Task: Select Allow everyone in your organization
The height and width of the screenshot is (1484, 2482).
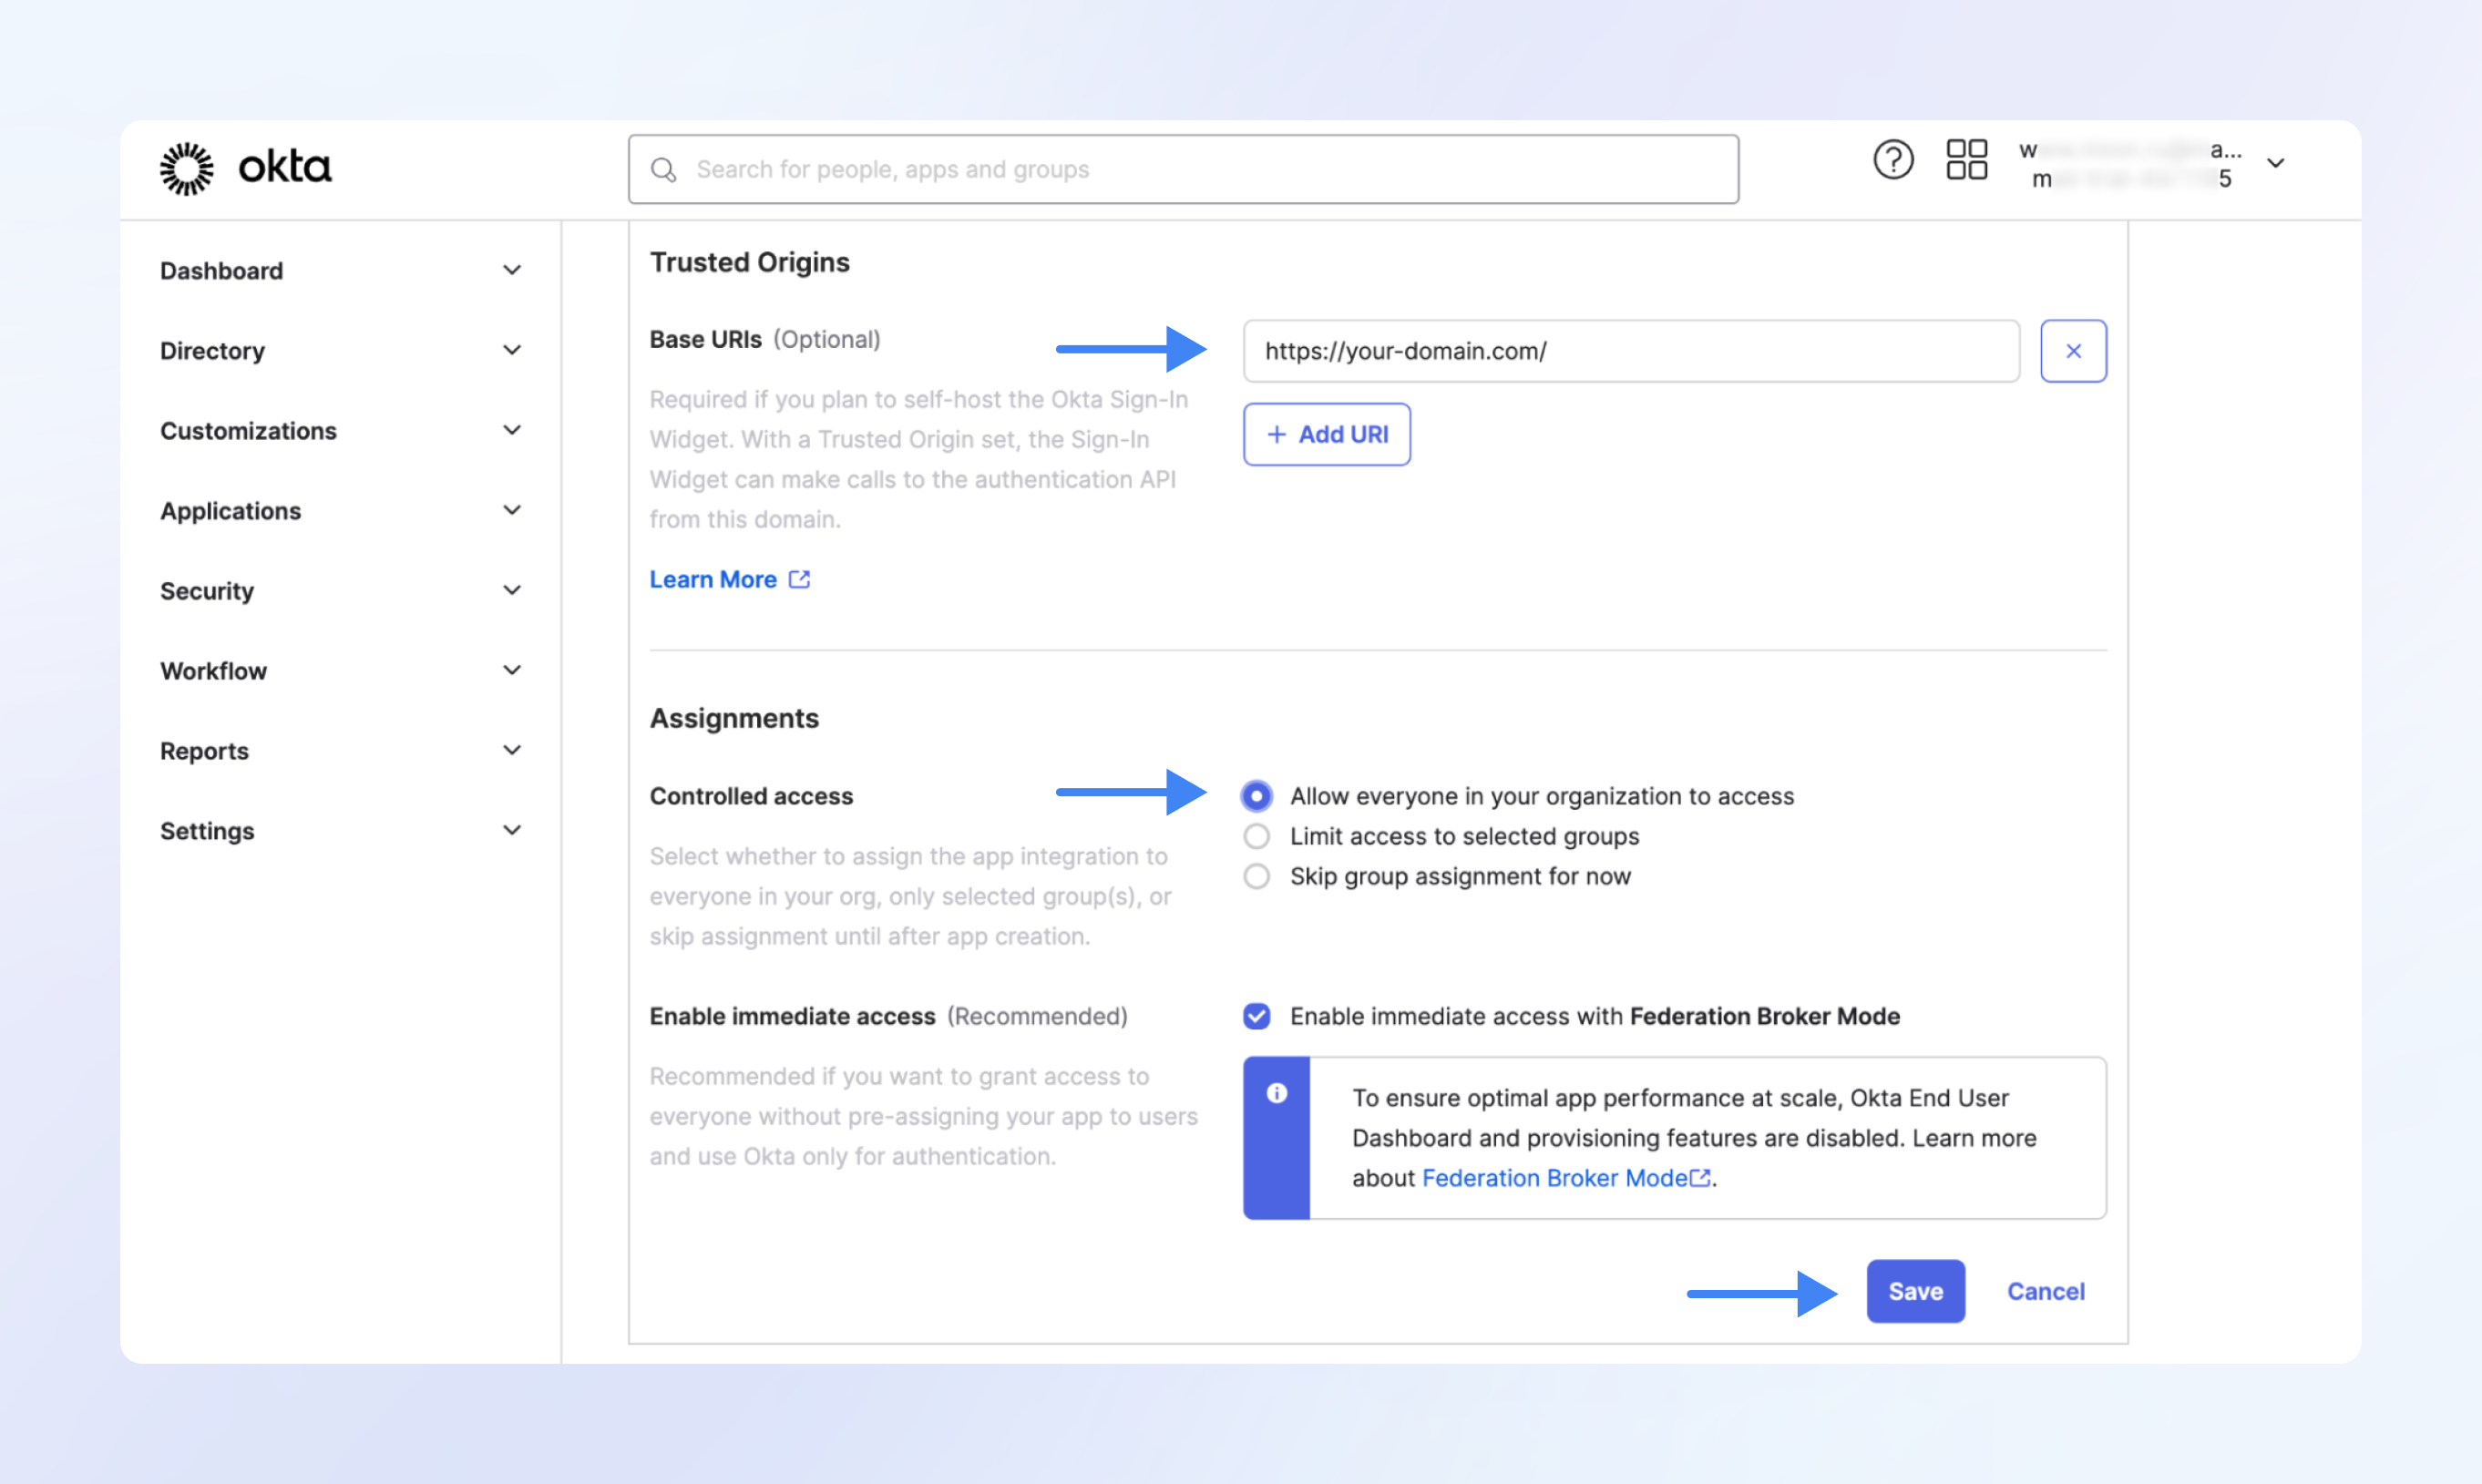Action: (1257, 796)
